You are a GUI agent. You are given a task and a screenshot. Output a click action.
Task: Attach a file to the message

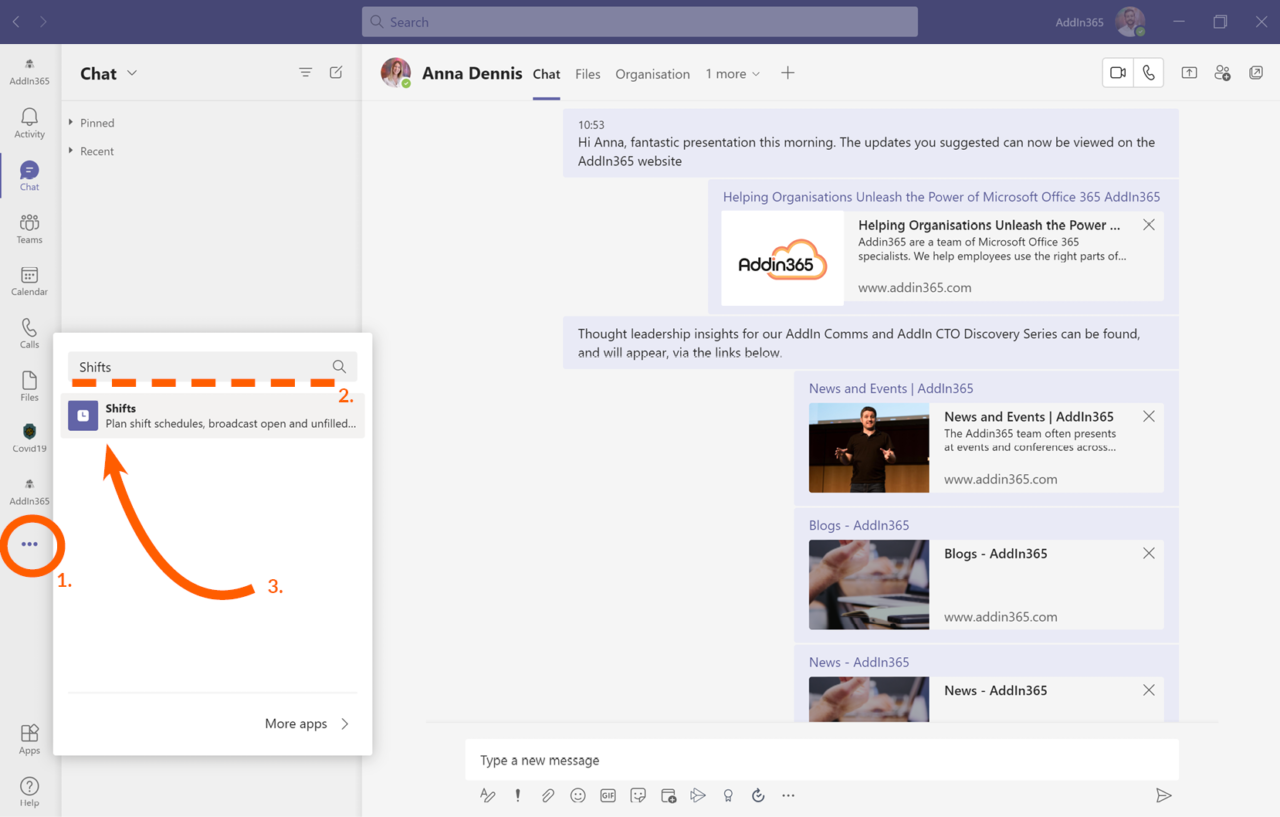547,795
